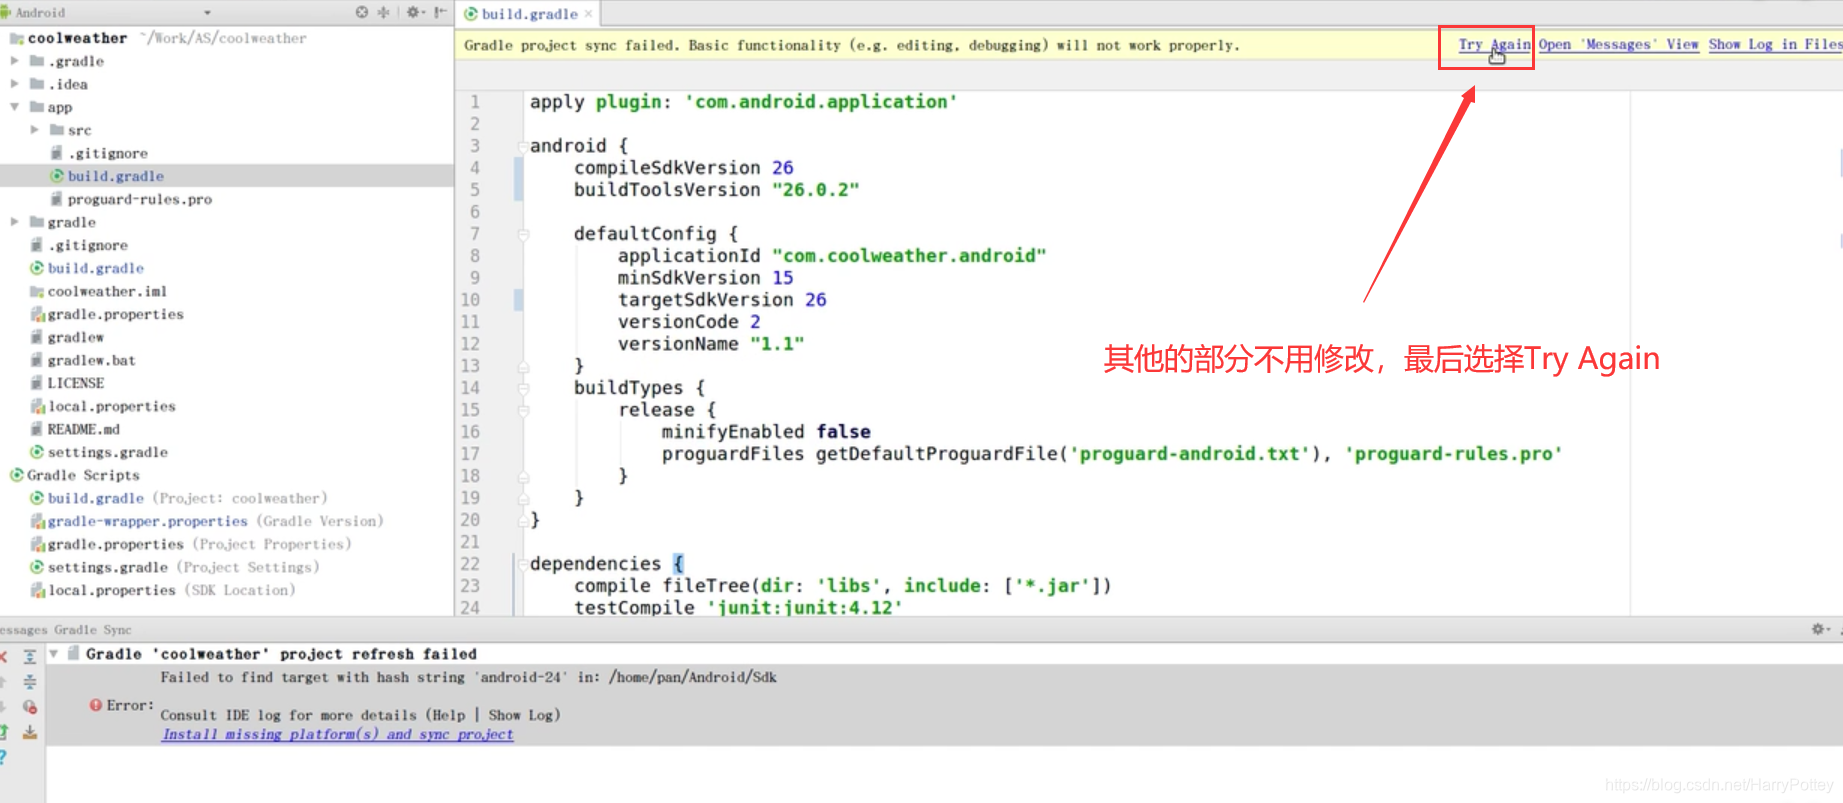Click the red Error icon in Messages

(96, 705)
